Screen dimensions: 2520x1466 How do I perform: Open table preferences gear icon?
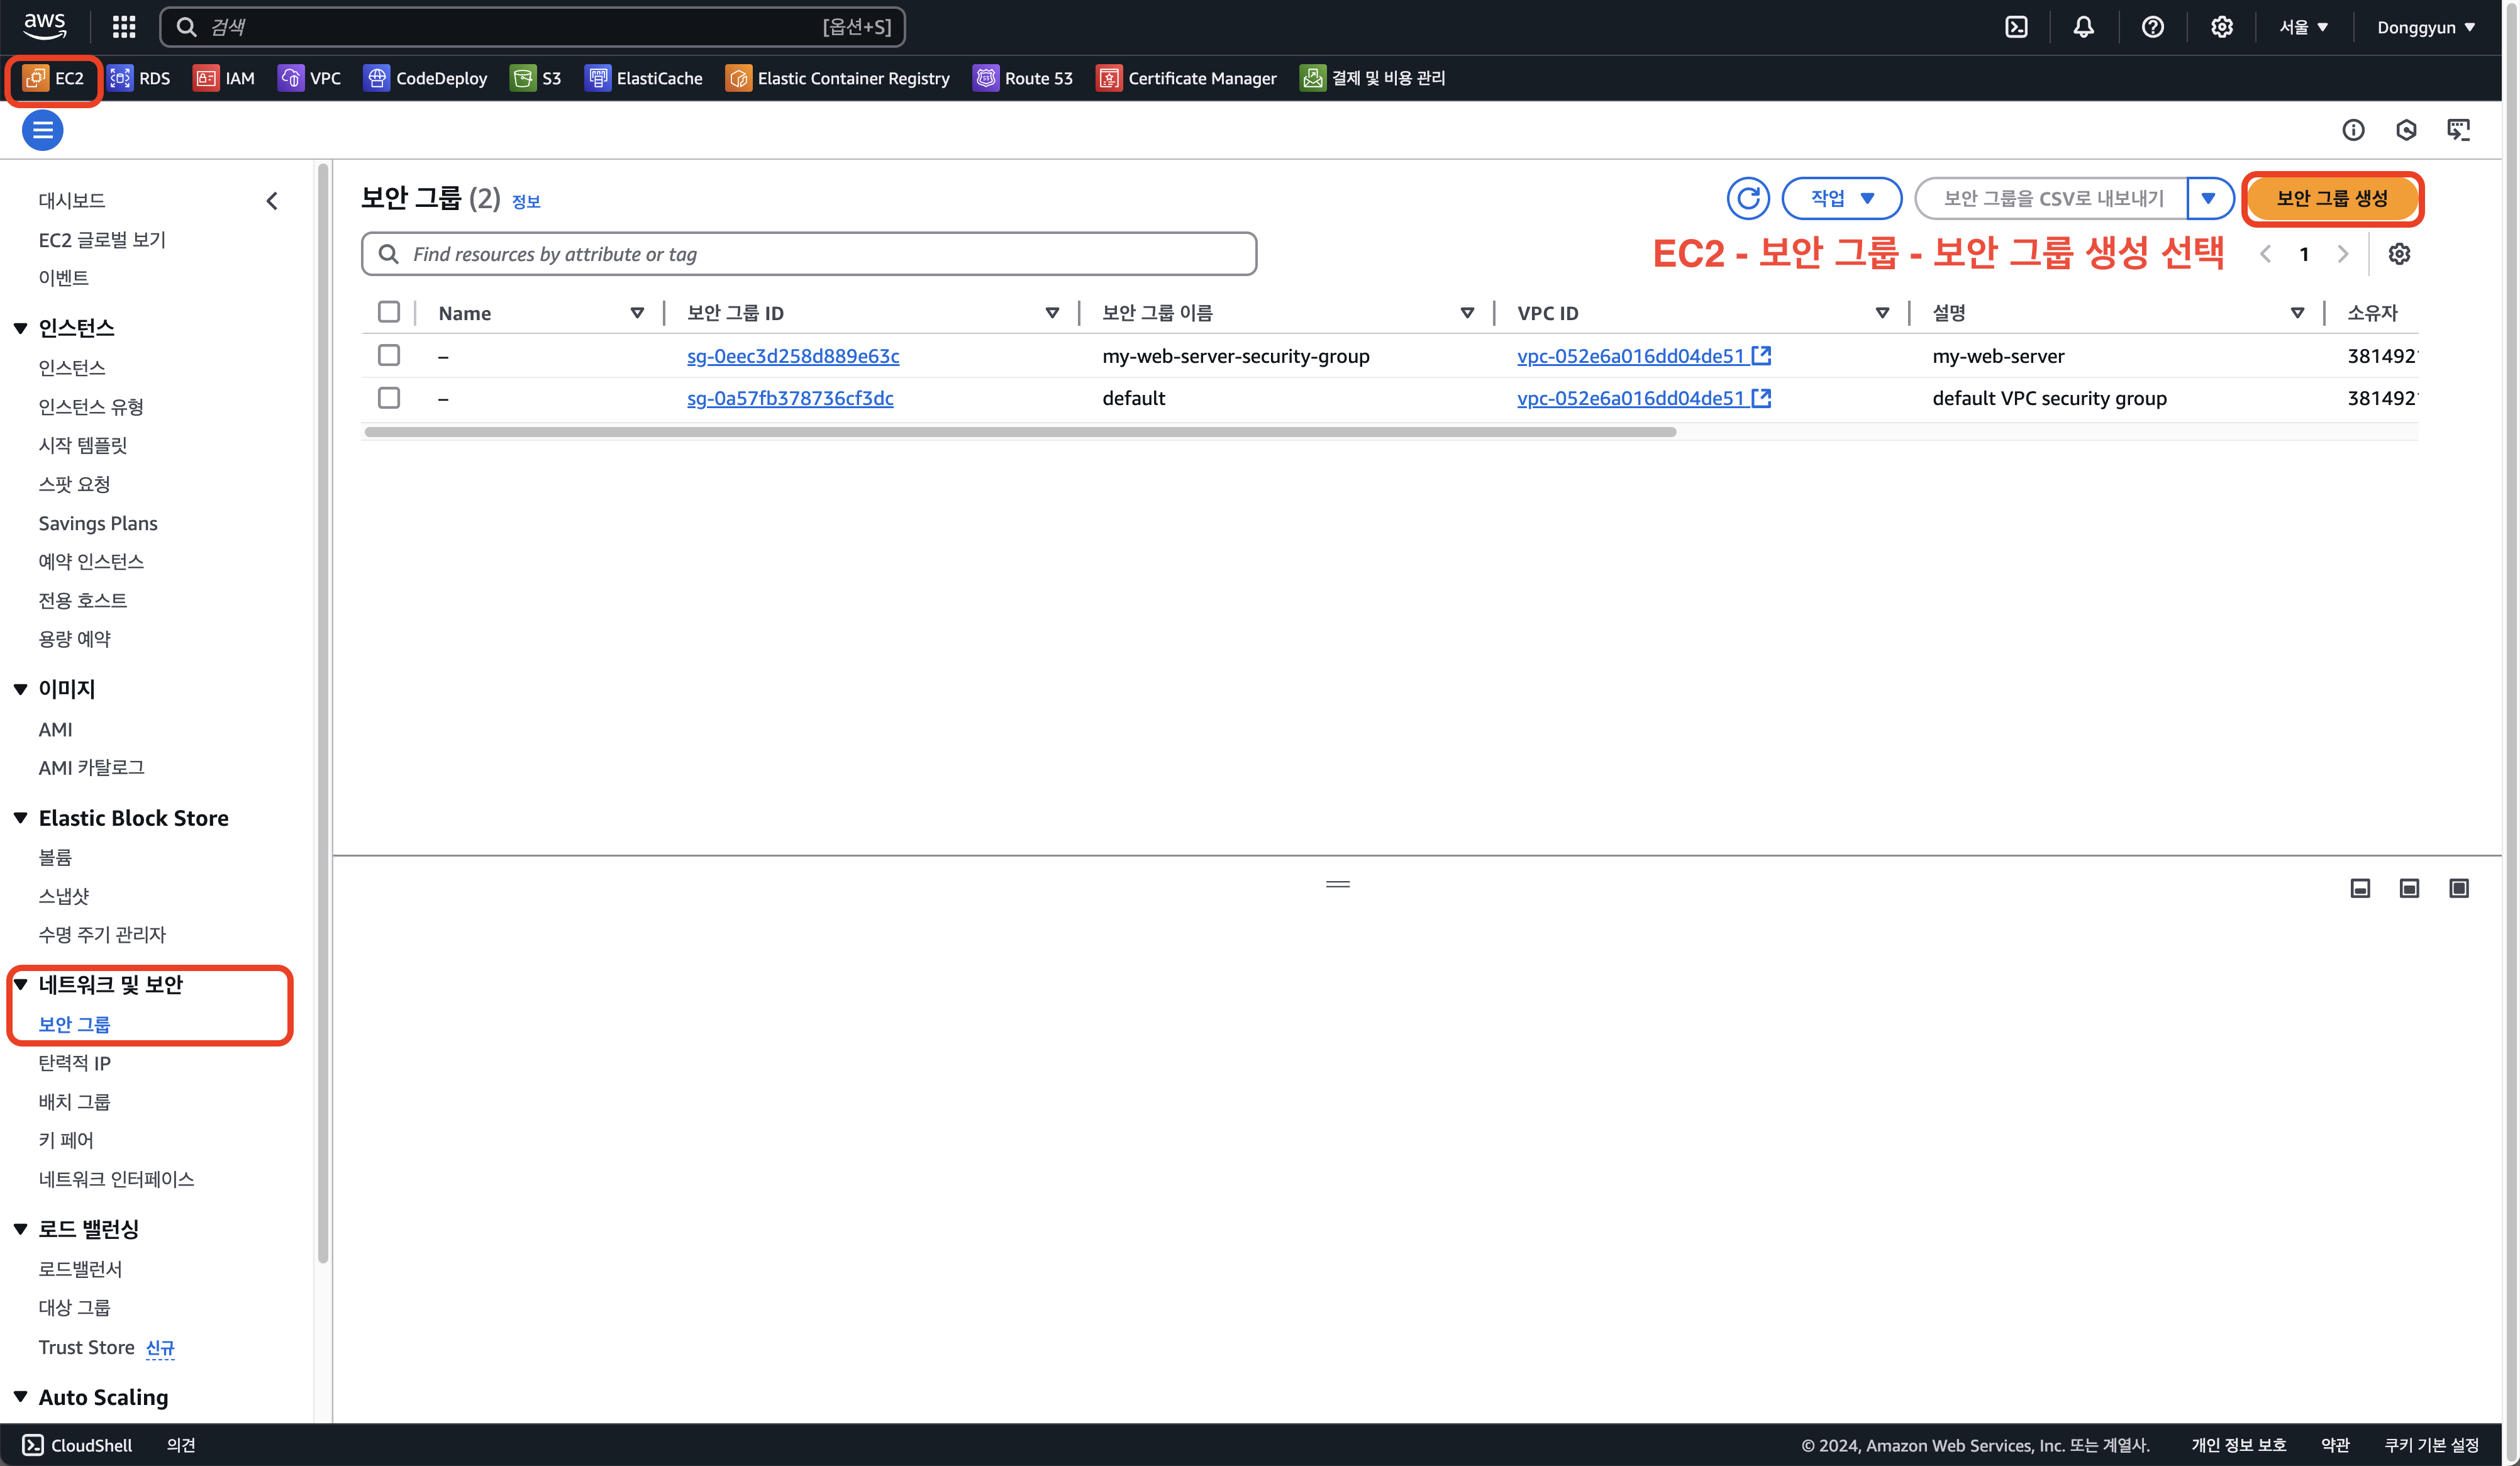(2399, 254)
